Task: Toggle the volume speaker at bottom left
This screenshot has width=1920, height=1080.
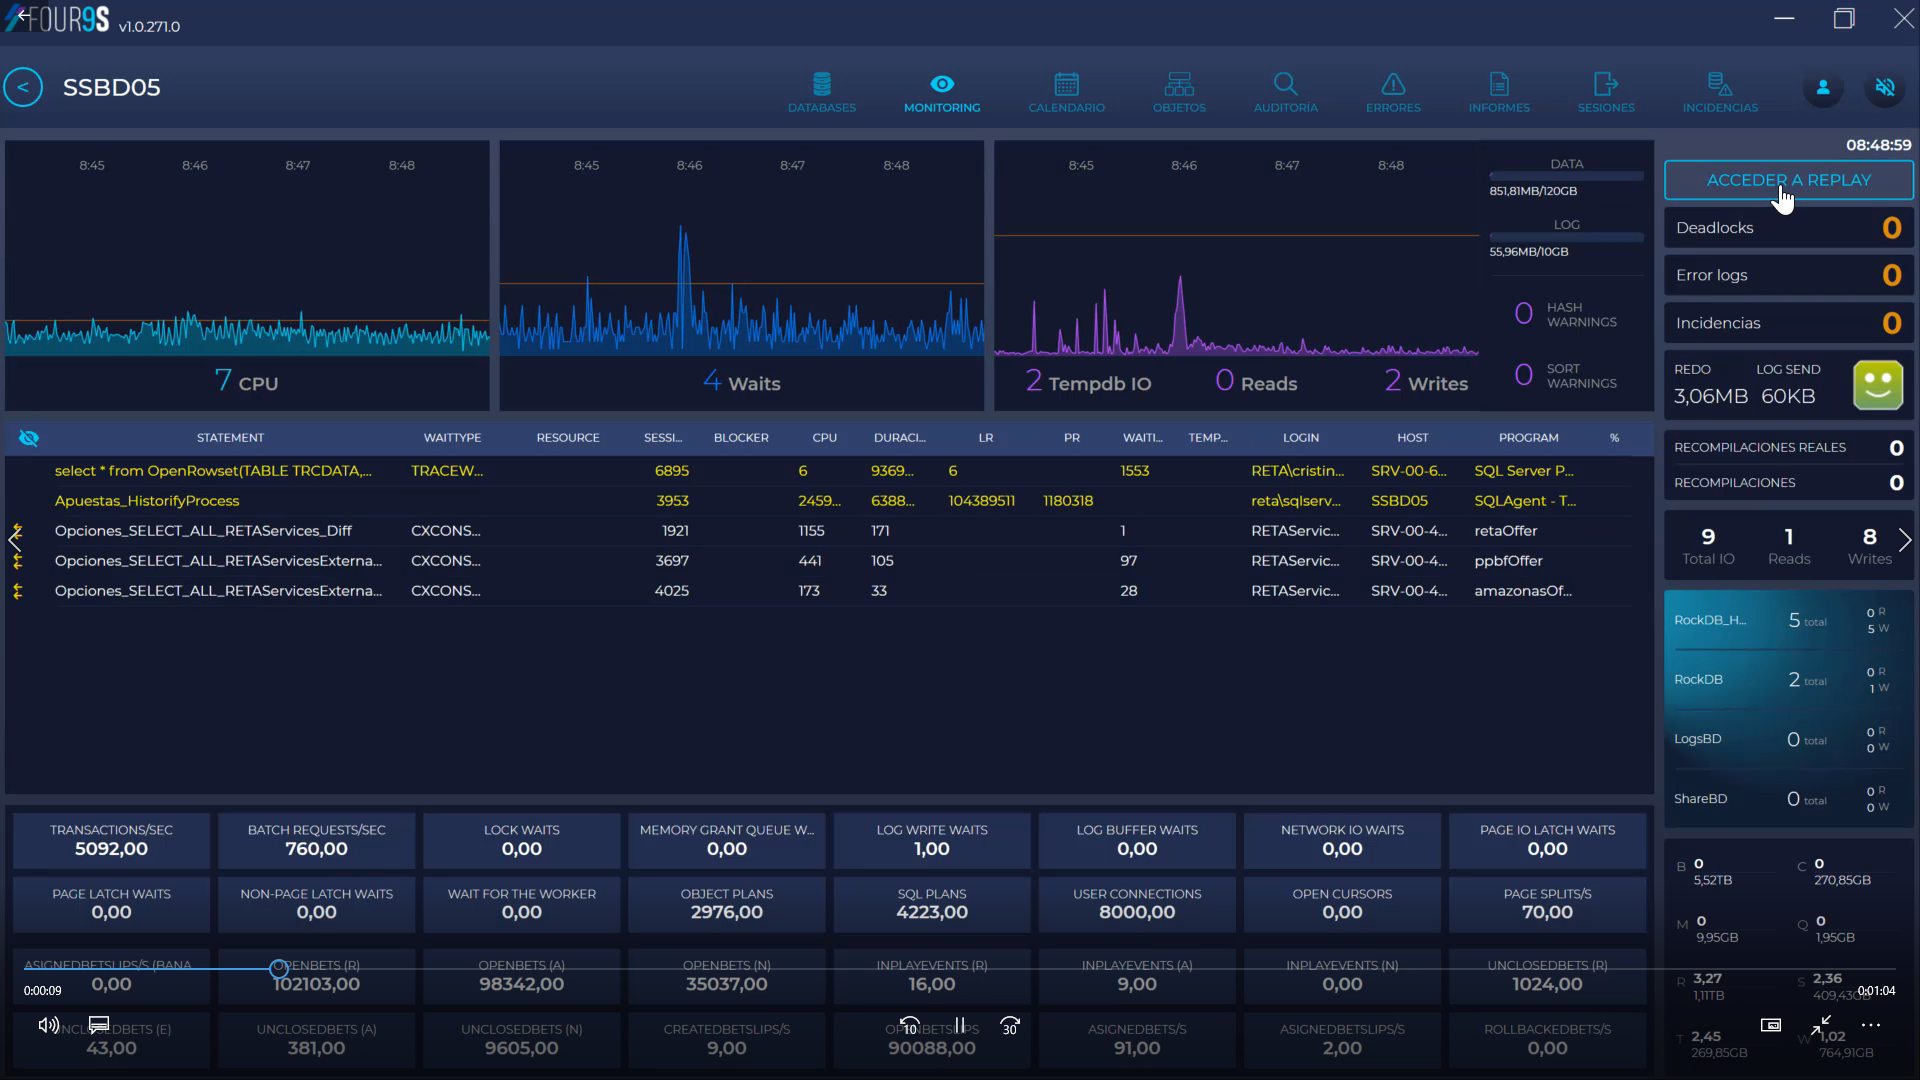Action: point(47,1025)
